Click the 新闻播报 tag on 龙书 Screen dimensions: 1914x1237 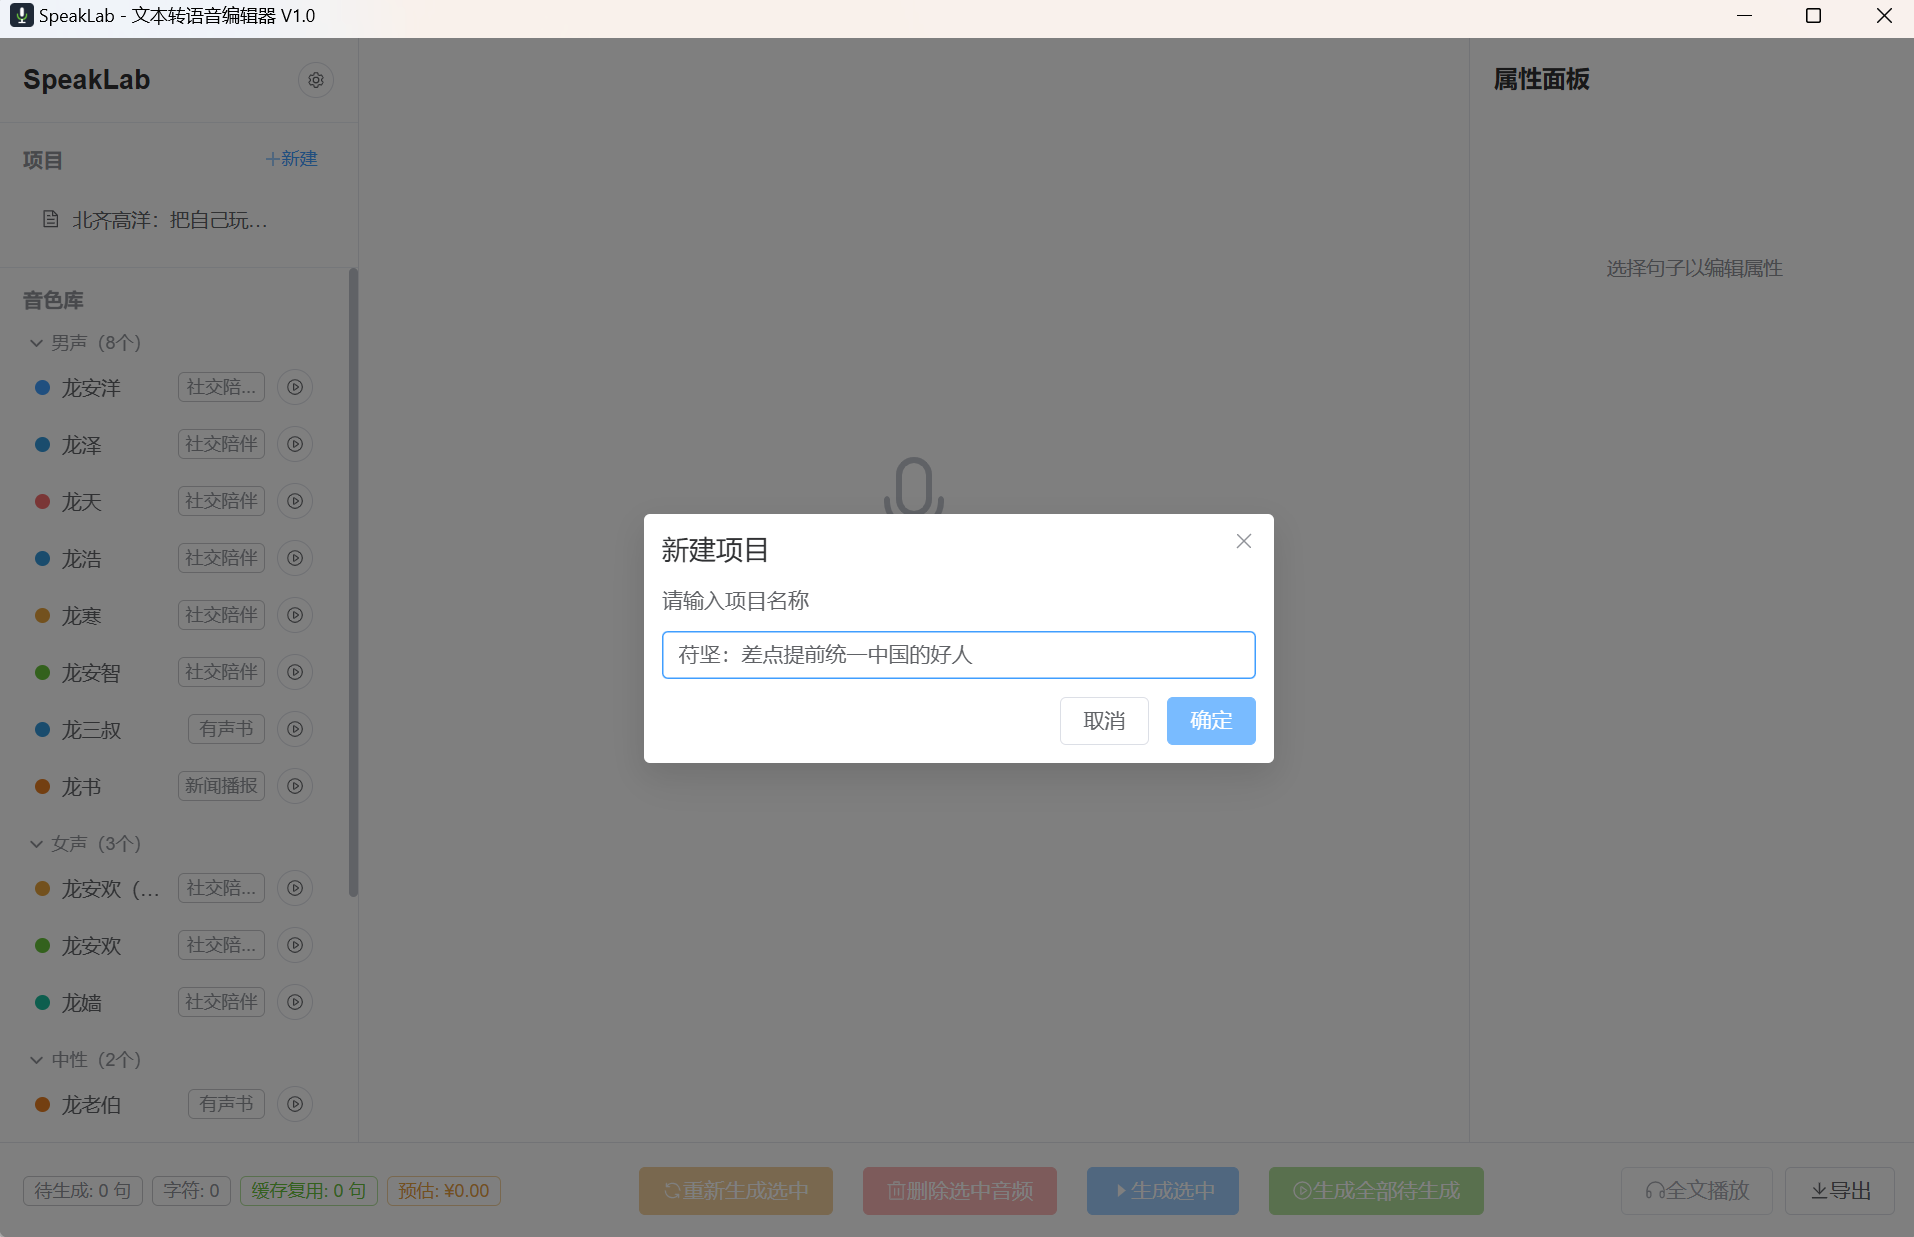[x=221, y=786]
